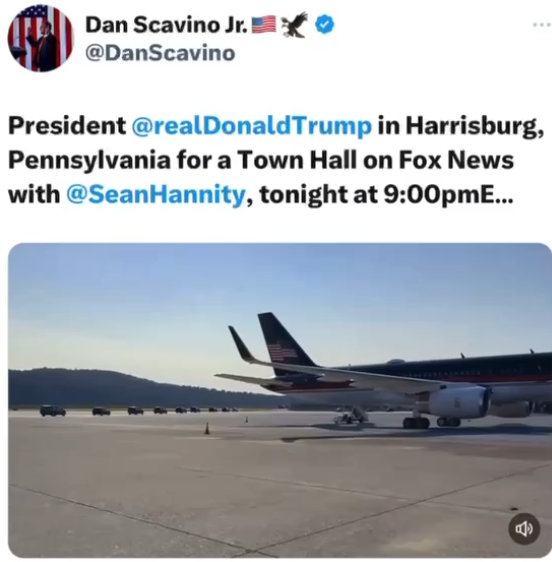Click the display name Dan Scavino Jr.

(x=166, y=25)
